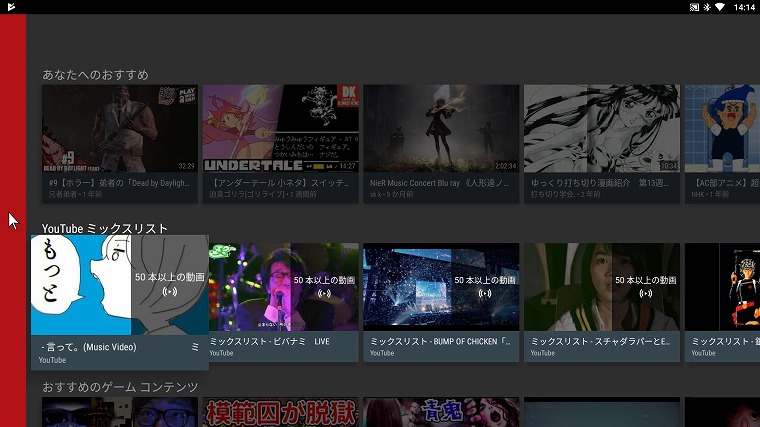
Task: Open the スチャダラパー mix thumbnail
Action: (x=602, y=287)
